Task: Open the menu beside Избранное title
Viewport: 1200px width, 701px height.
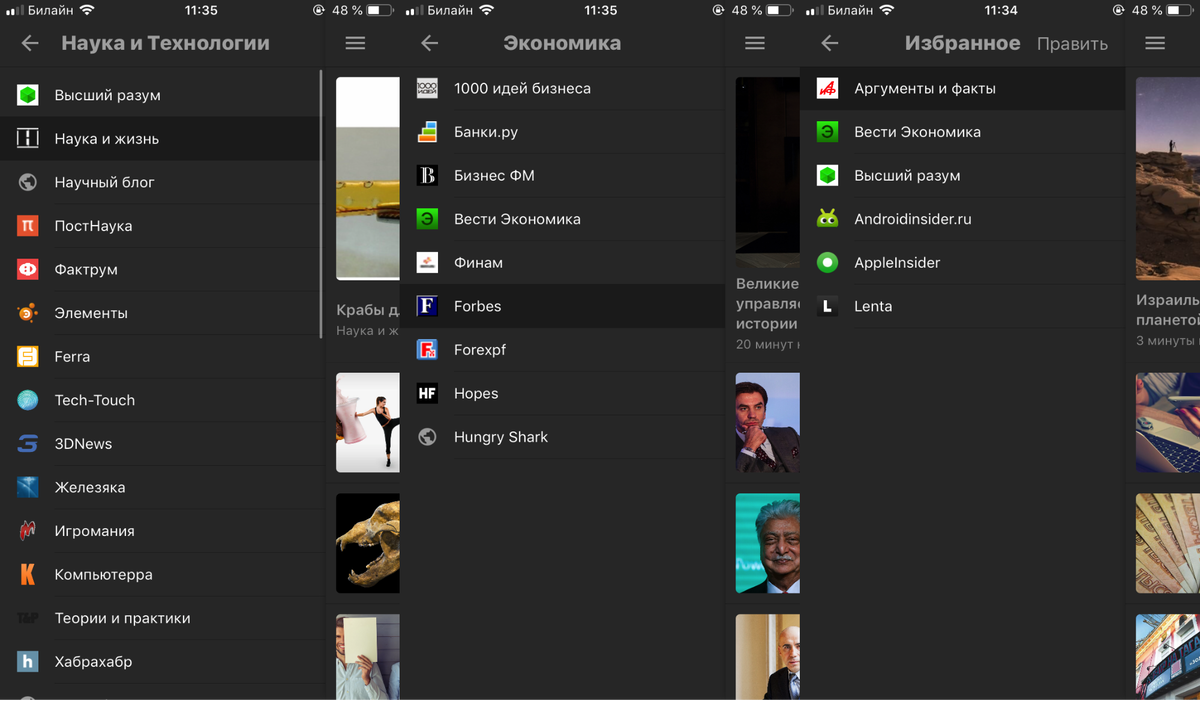Action: 1155,43
